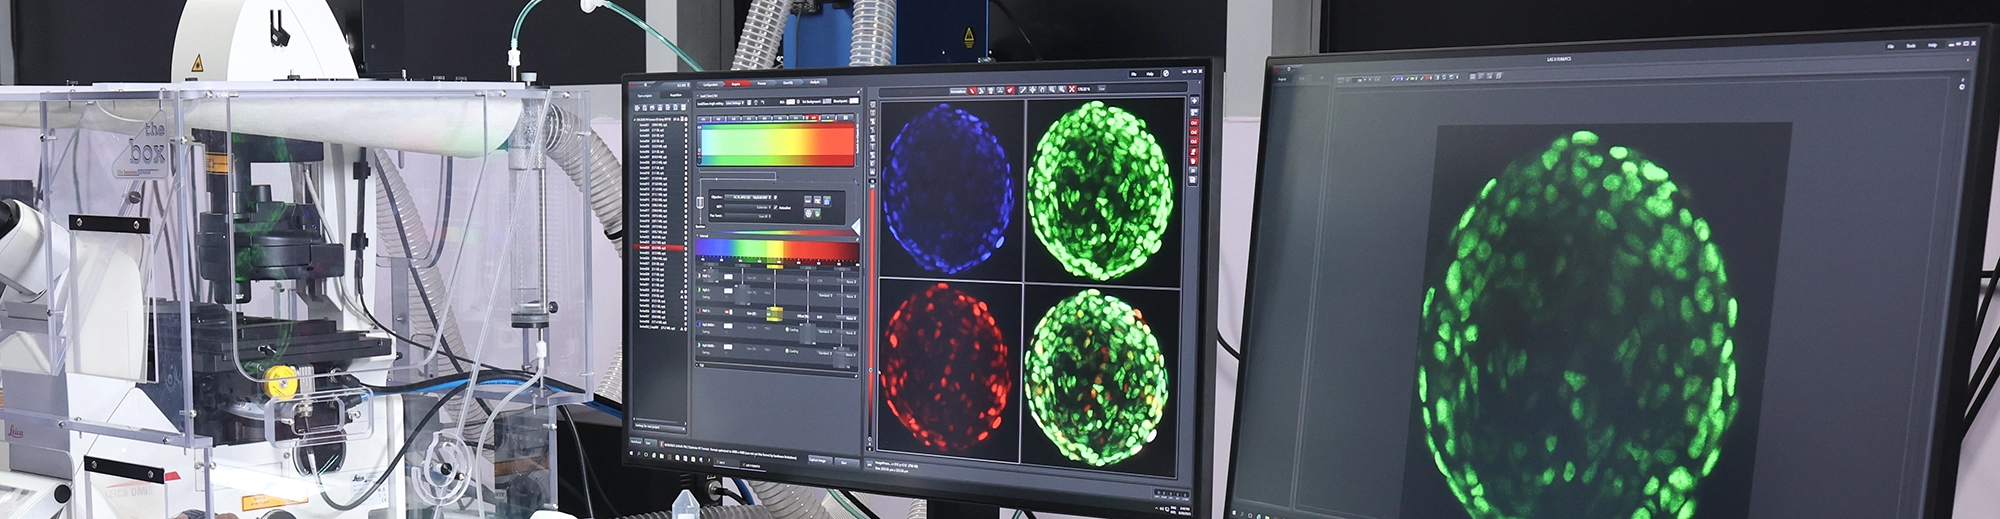Toggle the red Ch1 channel button
Viewport: 2000px width, 519px height.
click(x=1193, y=123)
